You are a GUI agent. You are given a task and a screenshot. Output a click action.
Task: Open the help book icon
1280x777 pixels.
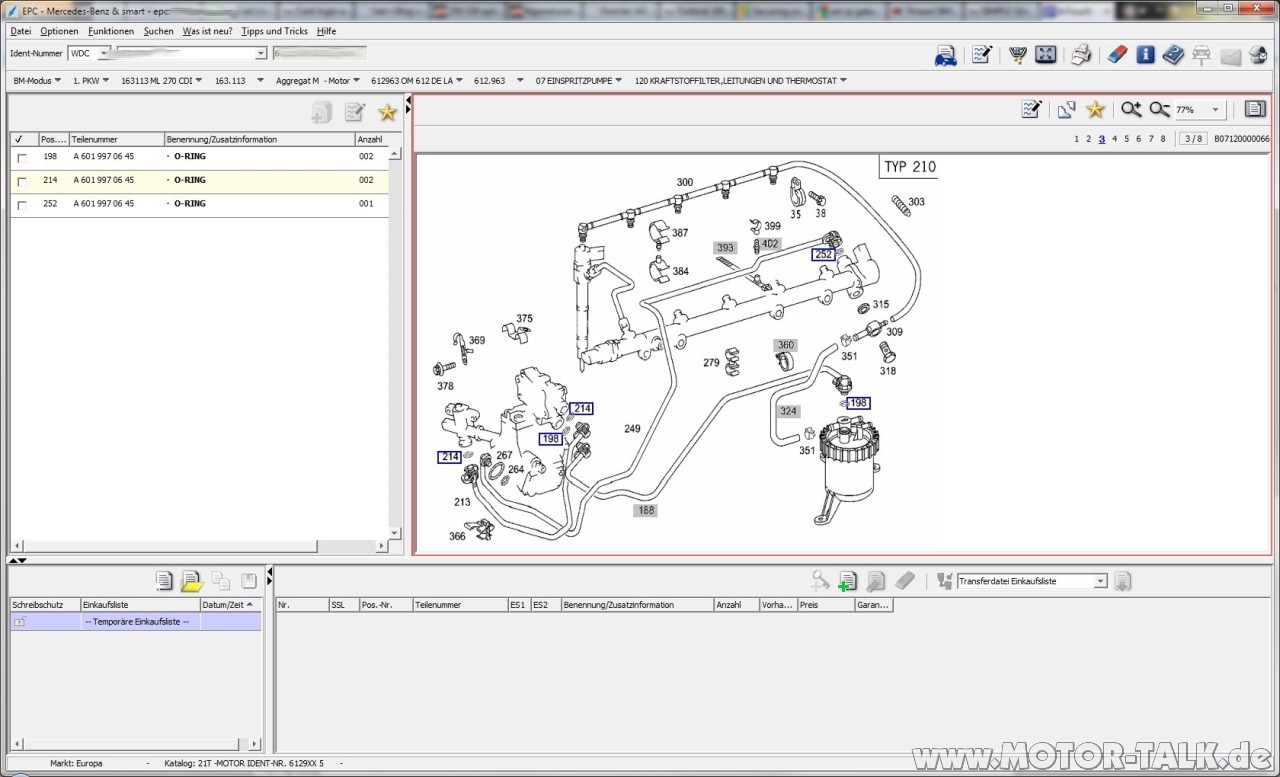[x=1174, y=55]
